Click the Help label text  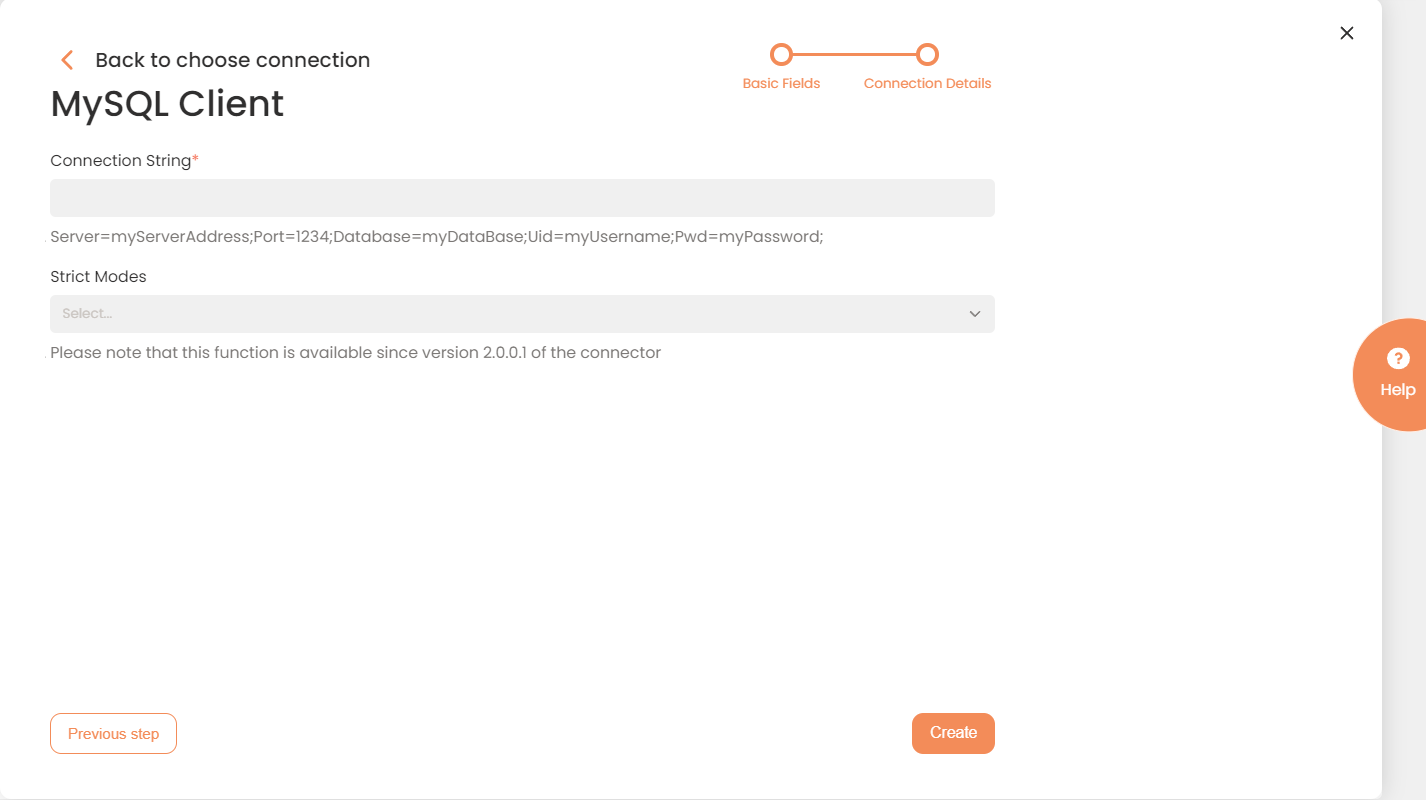[1397, 390]
